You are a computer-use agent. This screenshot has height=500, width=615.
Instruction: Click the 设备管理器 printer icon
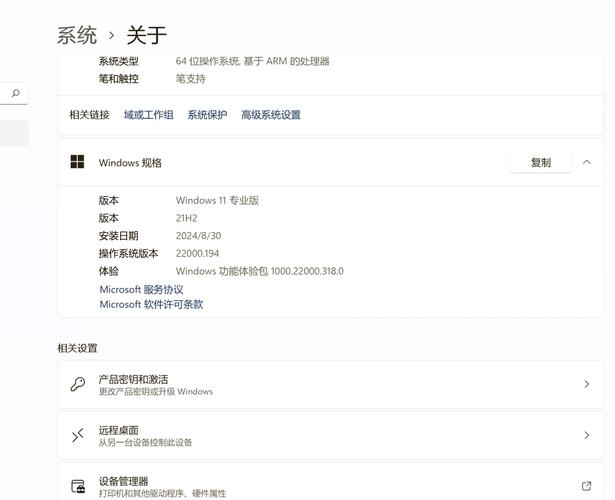[78, 486]
